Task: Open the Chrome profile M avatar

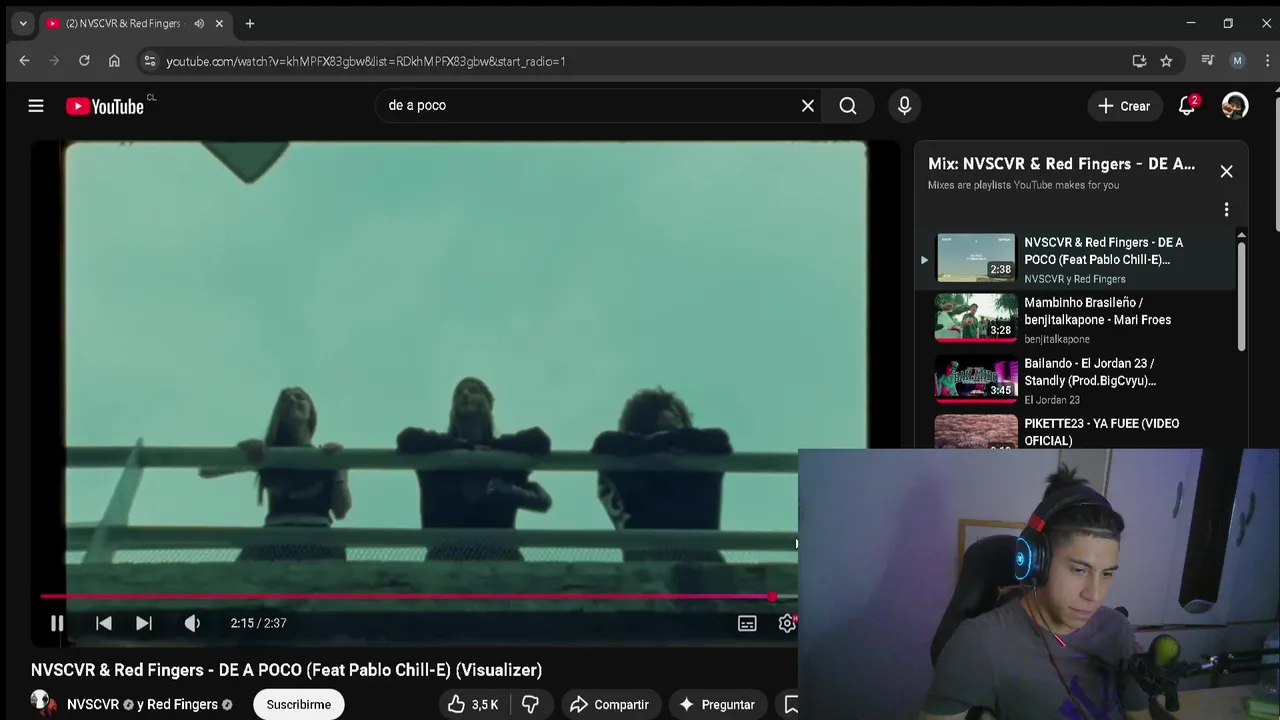Action: tap(1237, 61)
